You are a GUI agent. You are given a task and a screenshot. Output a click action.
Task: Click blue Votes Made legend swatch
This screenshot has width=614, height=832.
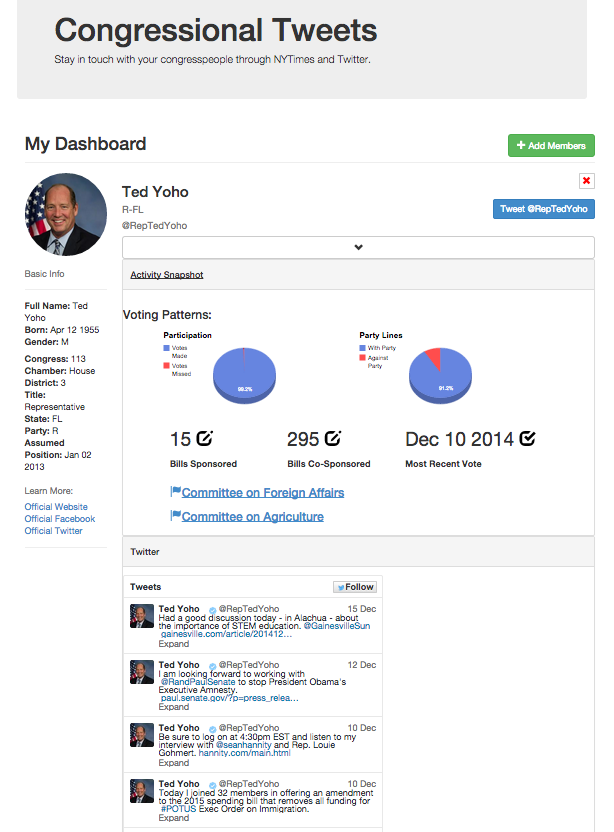tap(167, 348)
